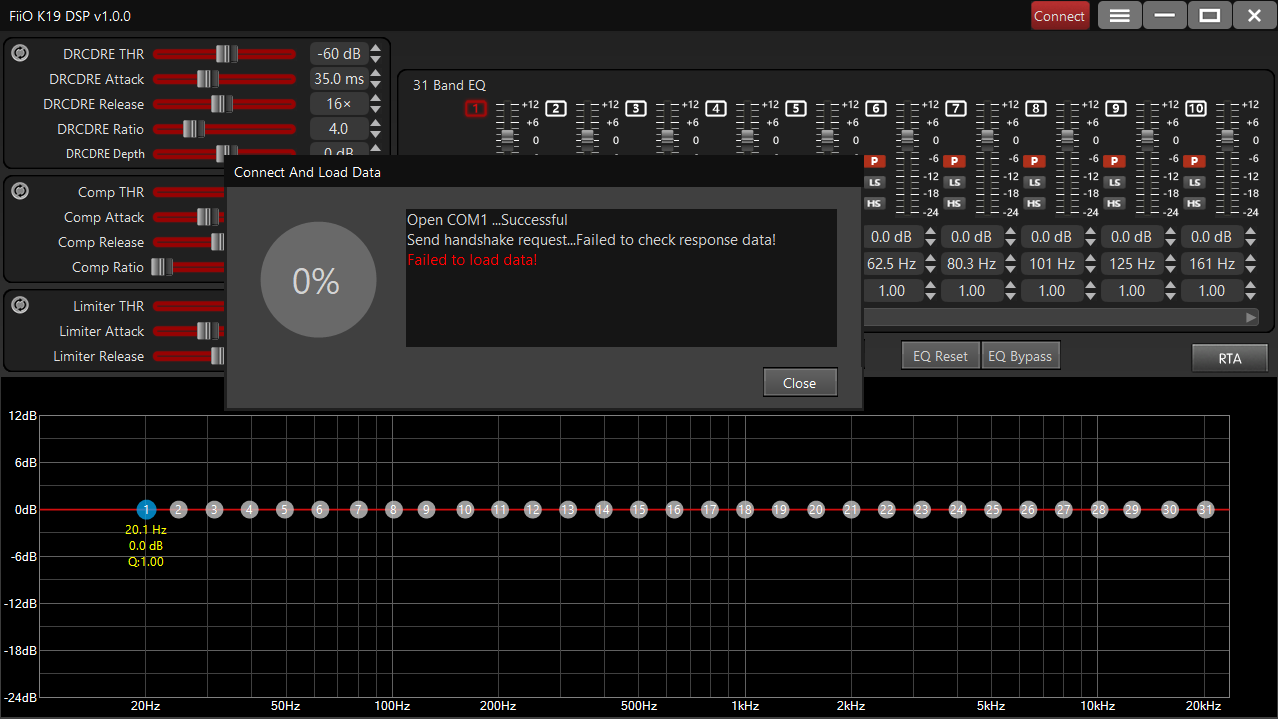Set band 7 to peak filter (P)
The width and height of the screenshot is (1278, 719).
pos(955,161)
